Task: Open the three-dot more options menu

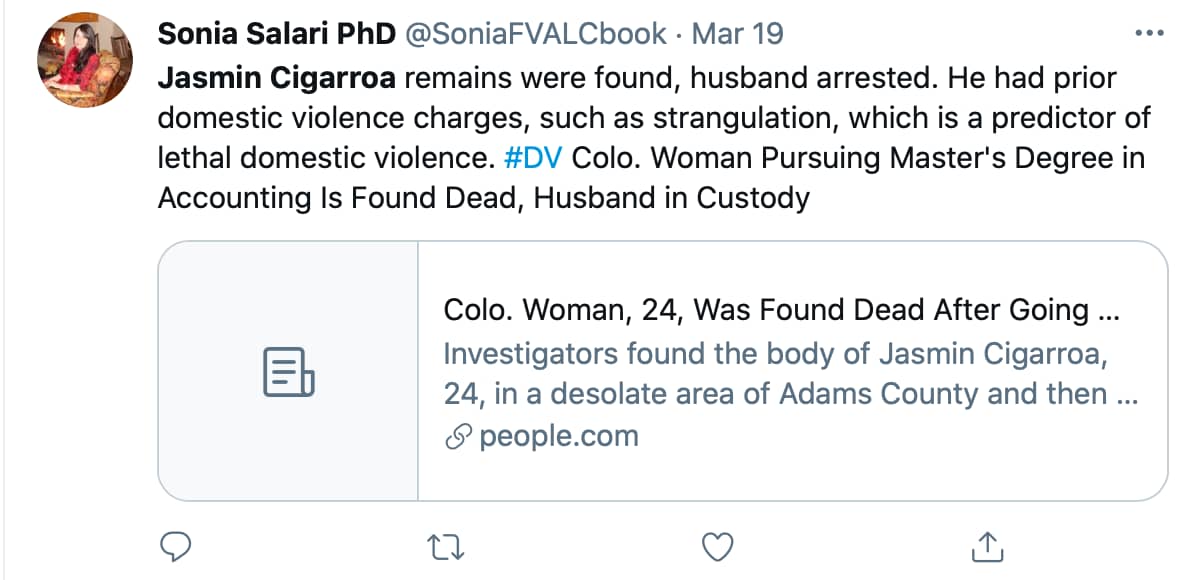Action: (1148, 34)
